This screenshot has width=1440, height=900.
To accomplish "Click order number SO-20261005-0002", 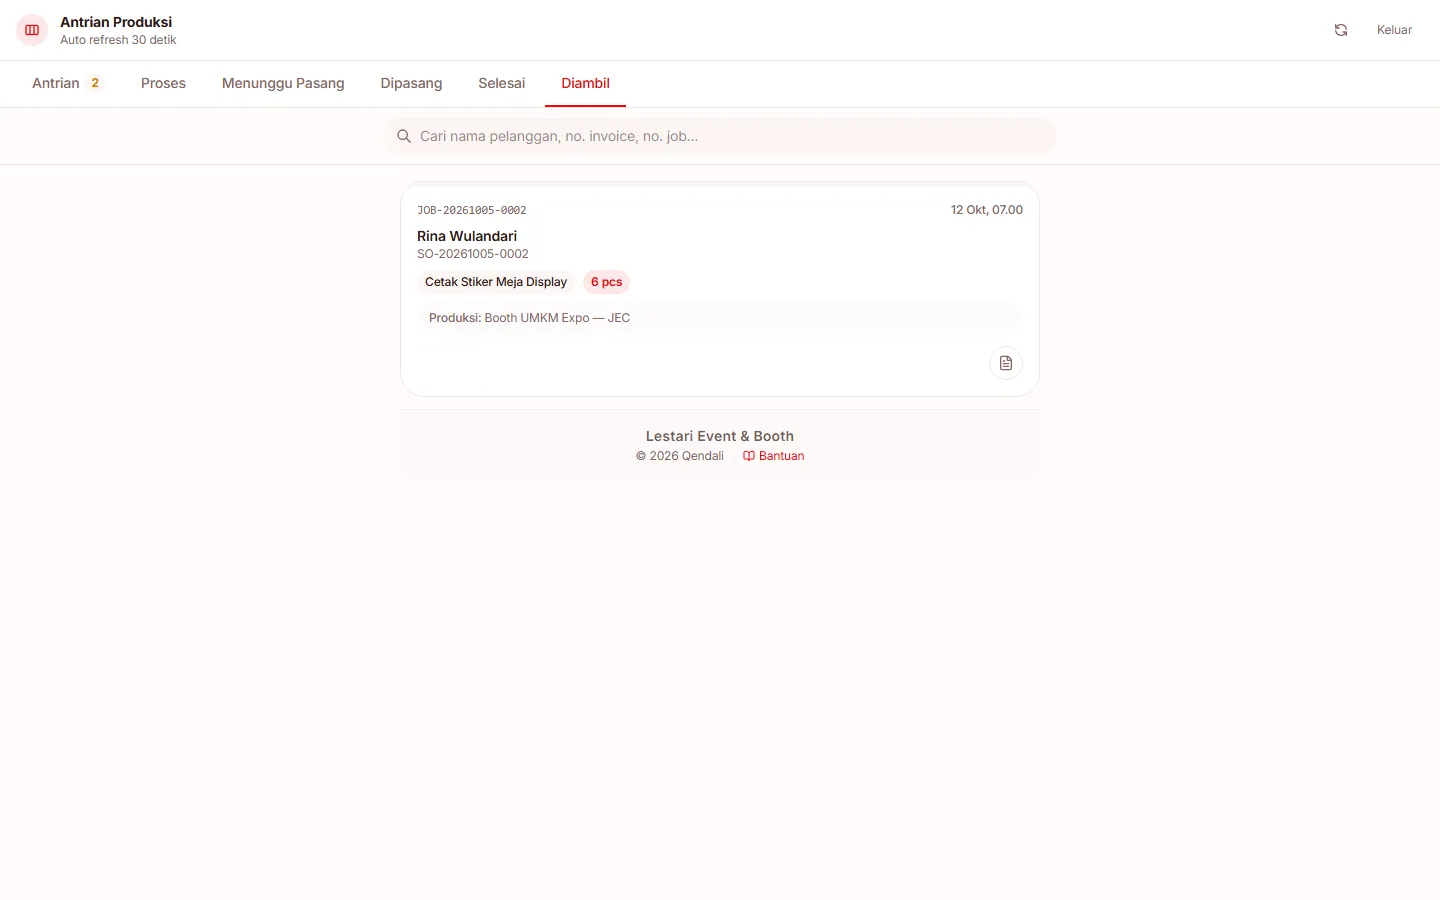I will (473, 254).
